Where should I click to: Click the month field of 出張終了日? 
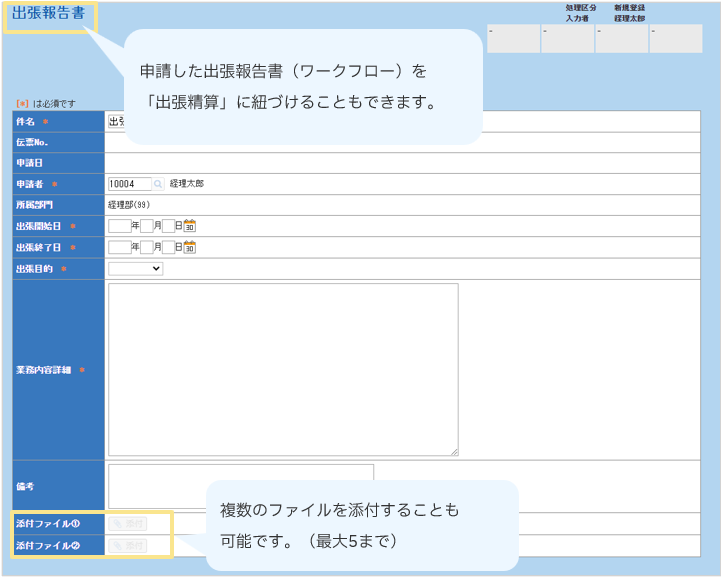coord(146,247)
